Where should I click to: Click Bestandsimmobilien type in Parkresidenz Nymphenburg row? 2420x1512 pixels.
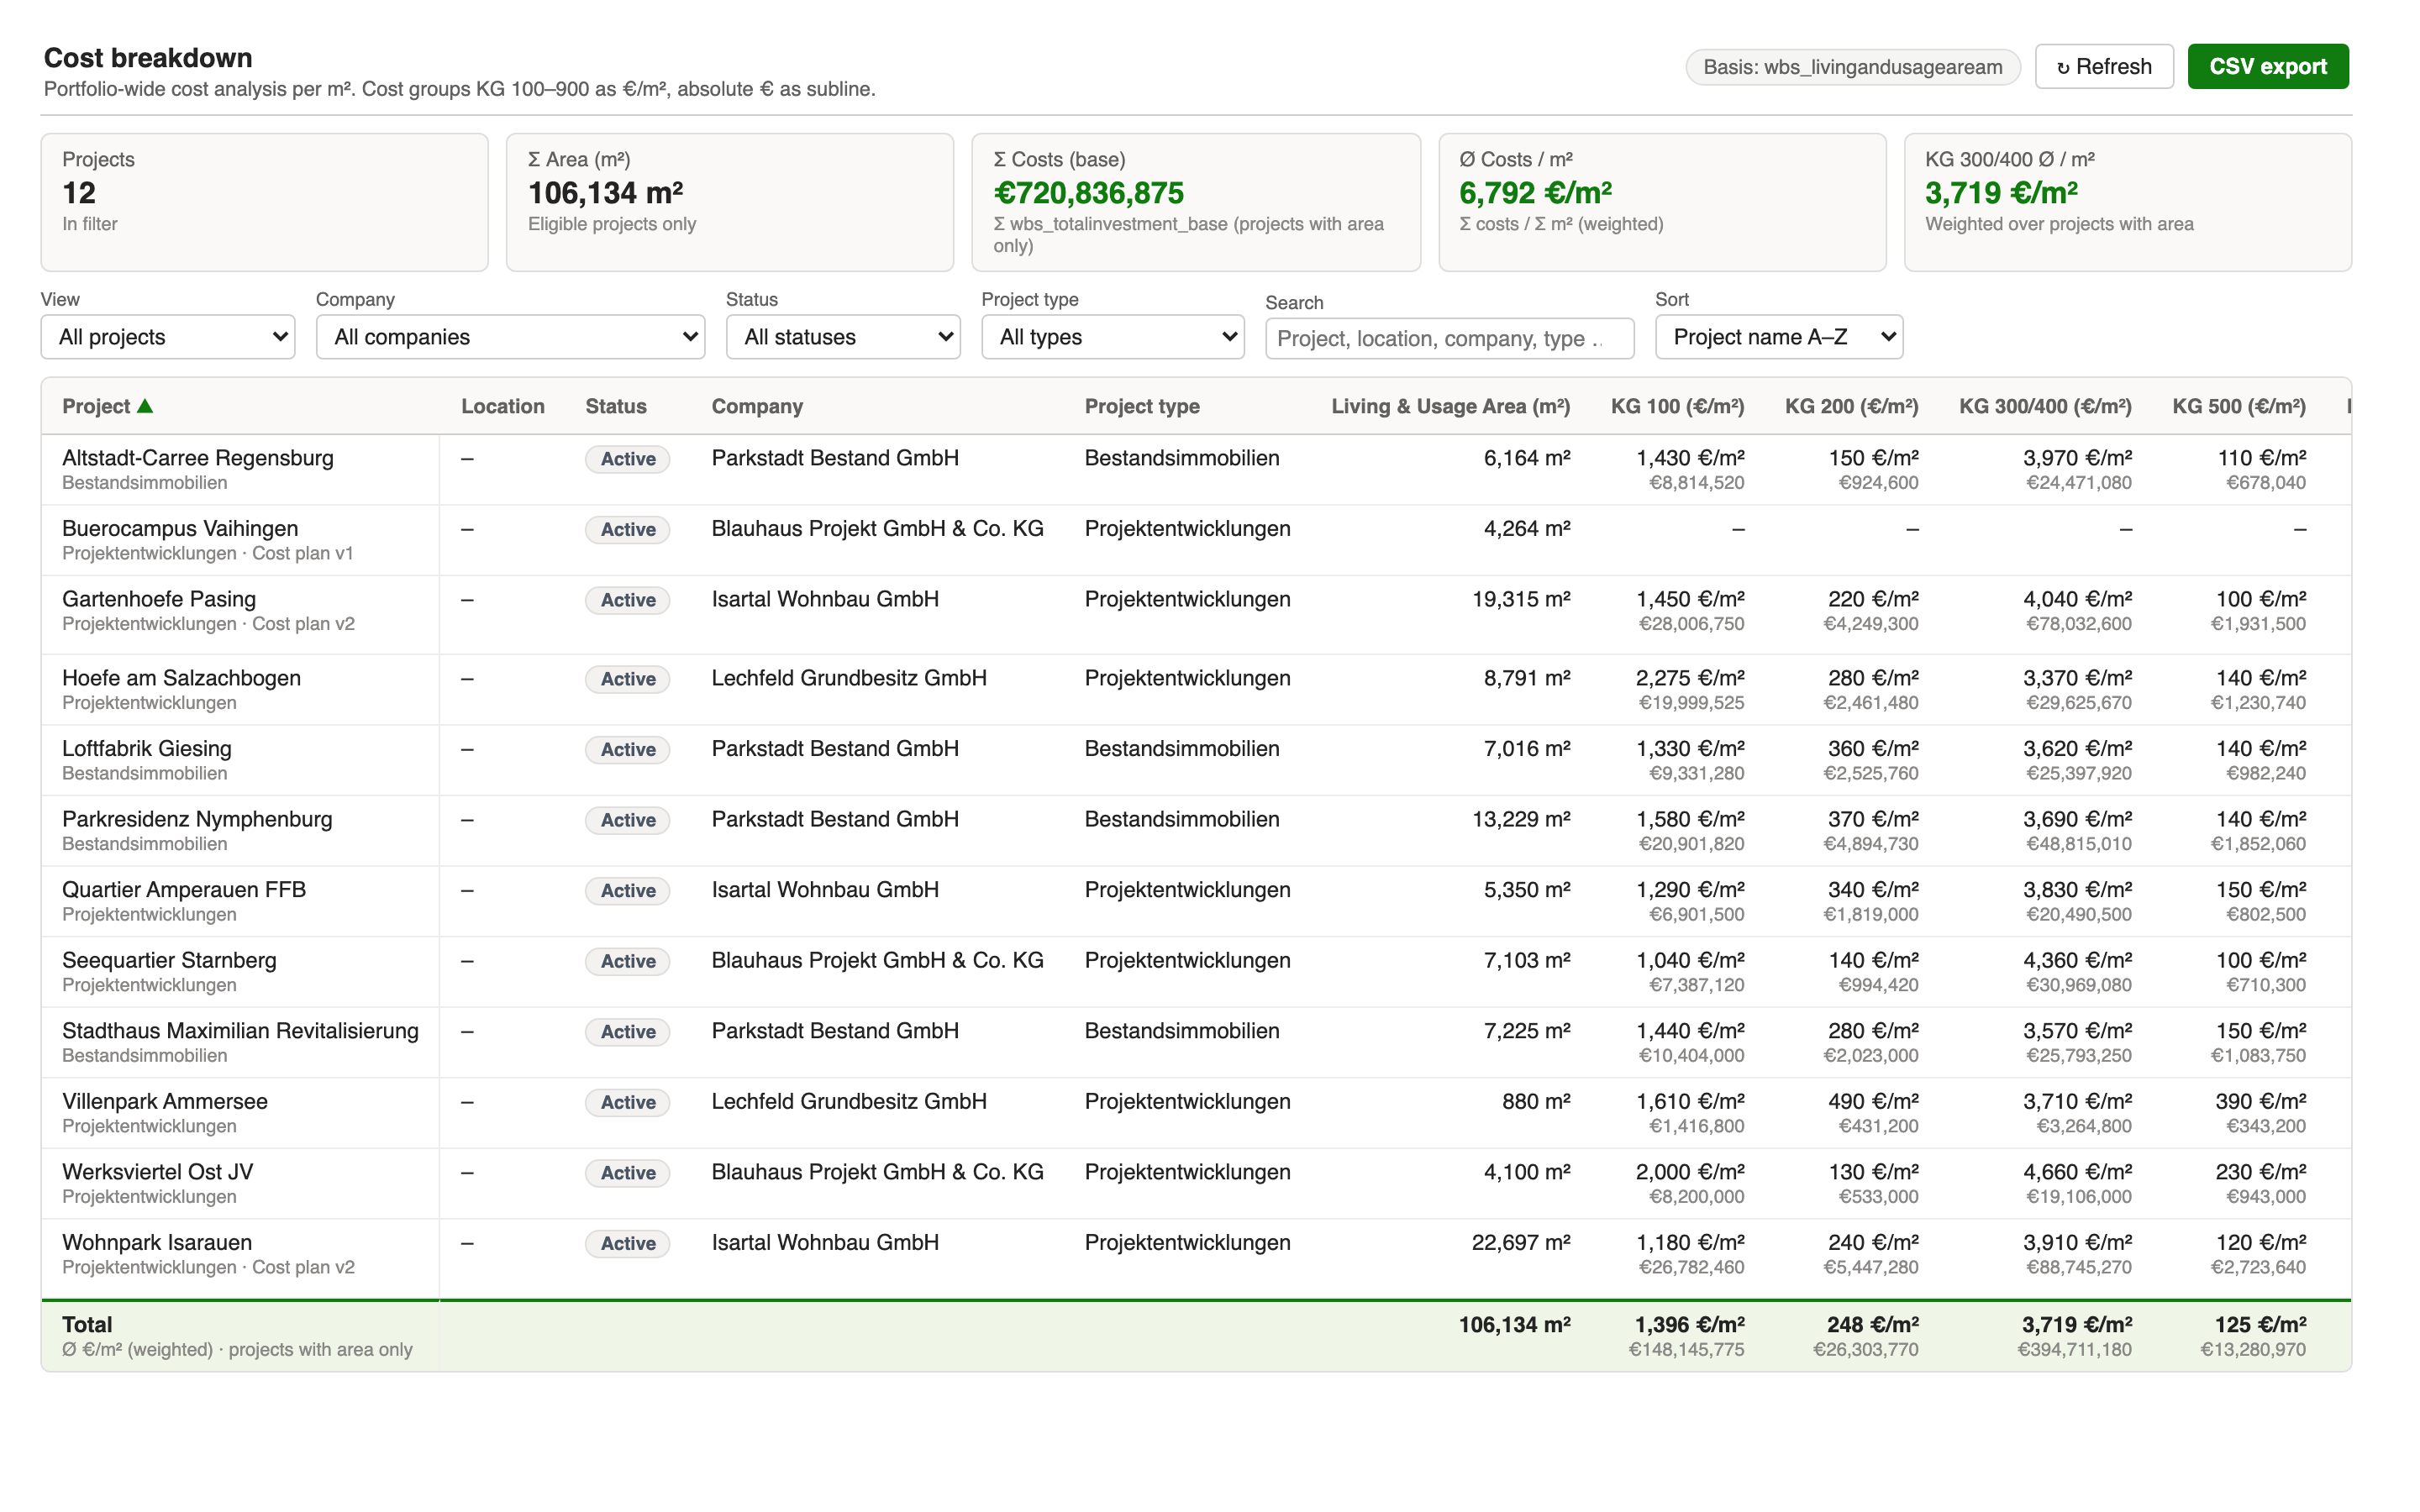1182,819
